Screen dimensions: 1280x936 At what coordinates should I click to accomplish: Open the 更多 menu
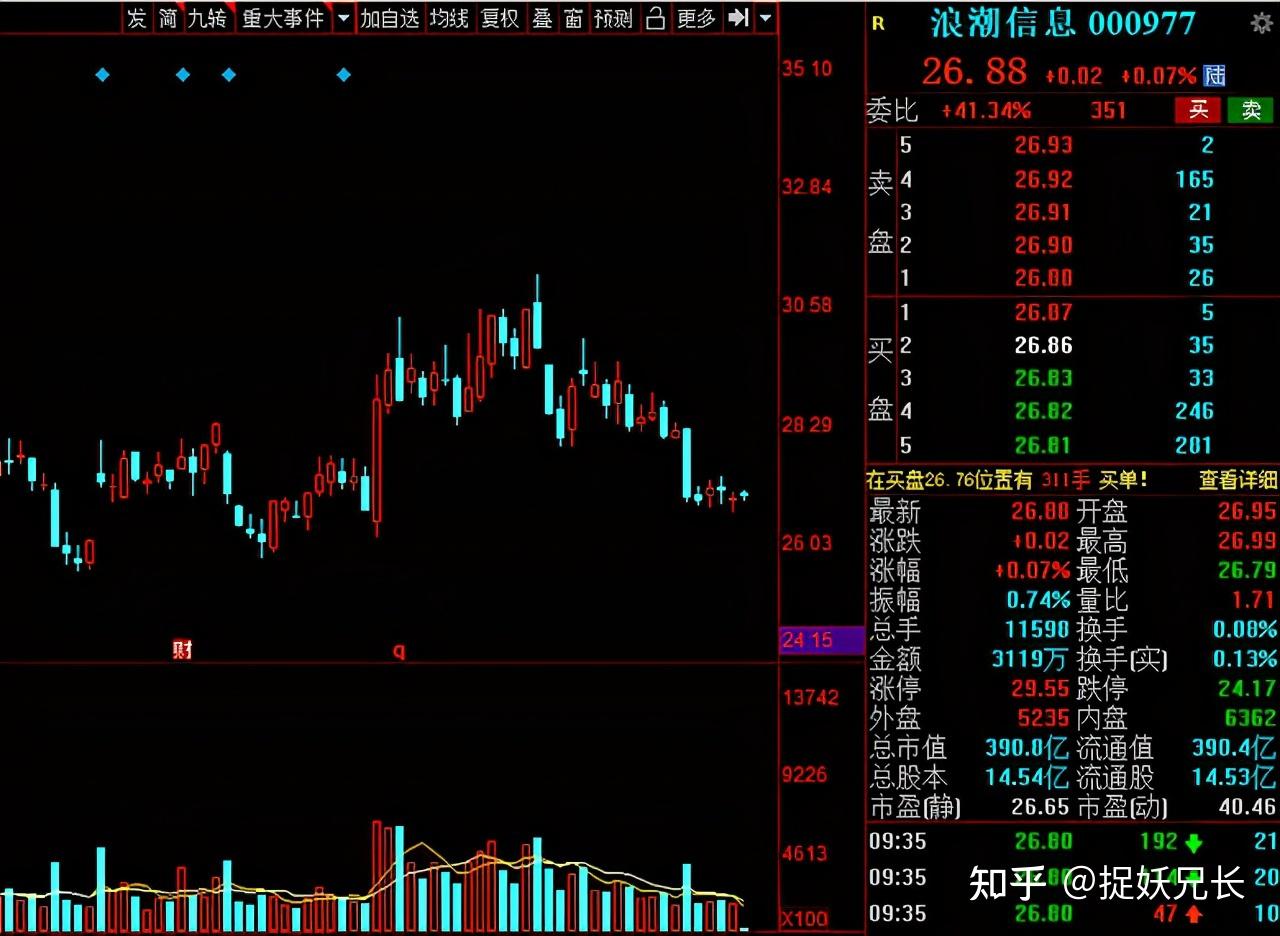pyautogui.click(x=696, y=18)
